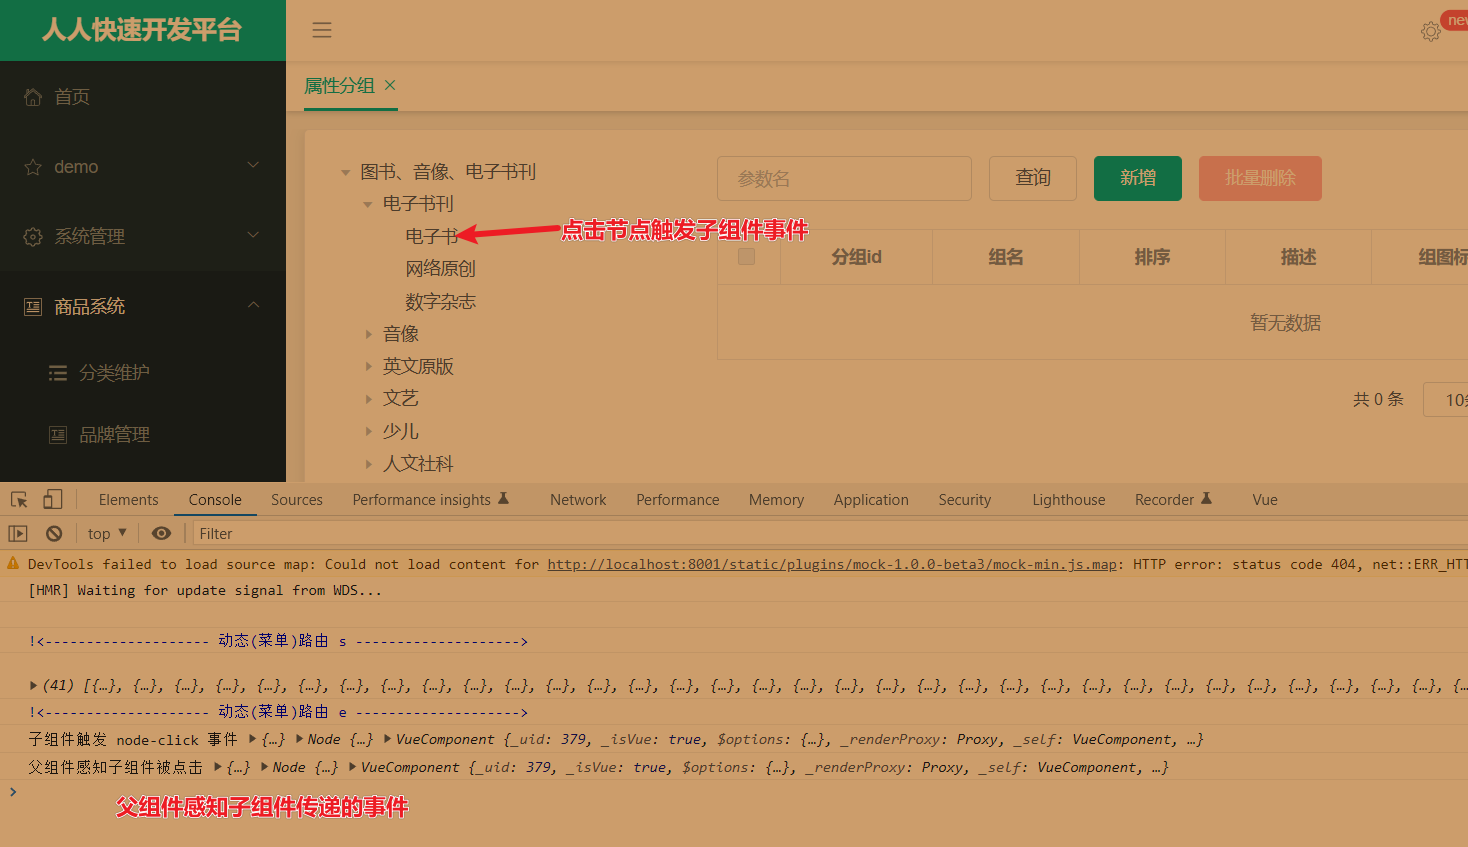
Task: Click the 批量删除 batch delete button
Action: (x=1260, y=178)
